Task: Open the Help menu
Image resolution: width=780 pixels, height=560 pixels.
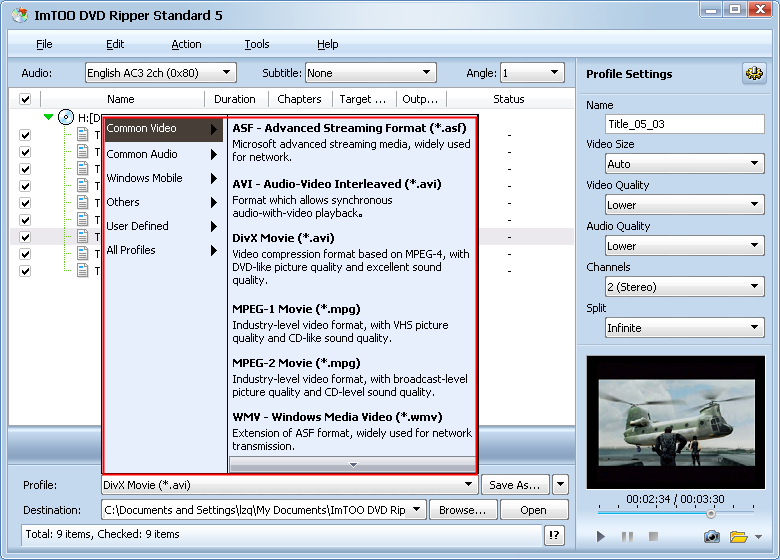Action: (x=327, y=44)
